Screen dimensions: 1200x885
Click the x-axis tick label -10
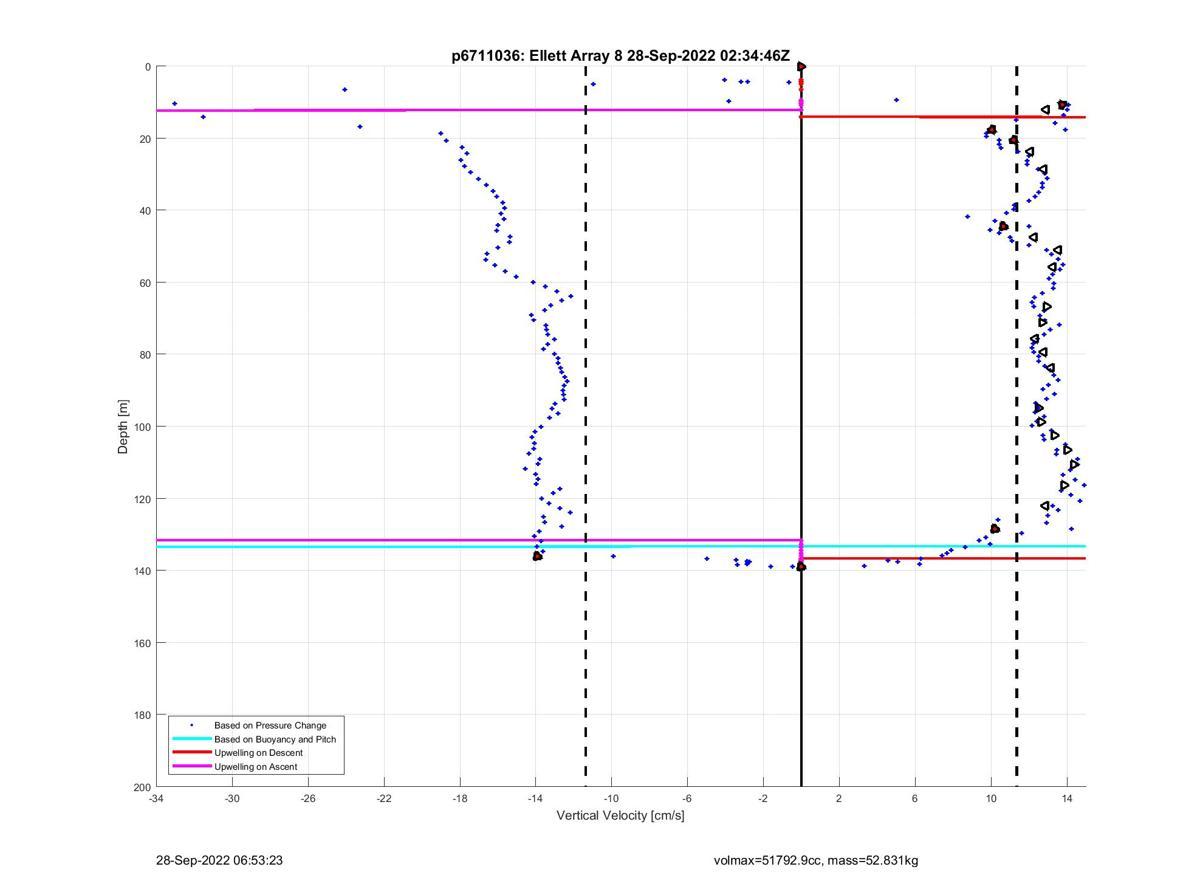[x=611, y=798]
